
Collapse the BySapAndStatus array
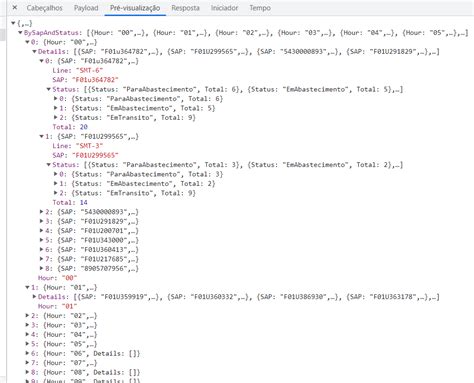20,33
